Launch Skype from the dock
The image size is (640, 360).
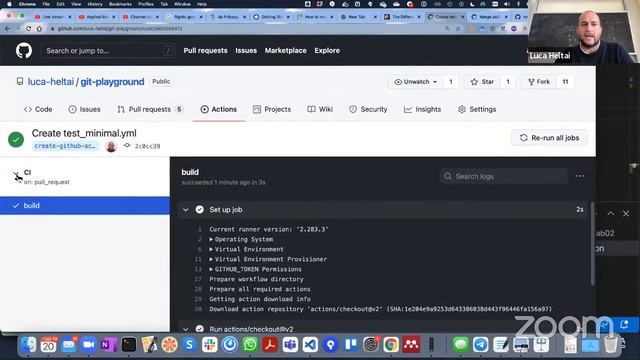click(x=189, y=345)
